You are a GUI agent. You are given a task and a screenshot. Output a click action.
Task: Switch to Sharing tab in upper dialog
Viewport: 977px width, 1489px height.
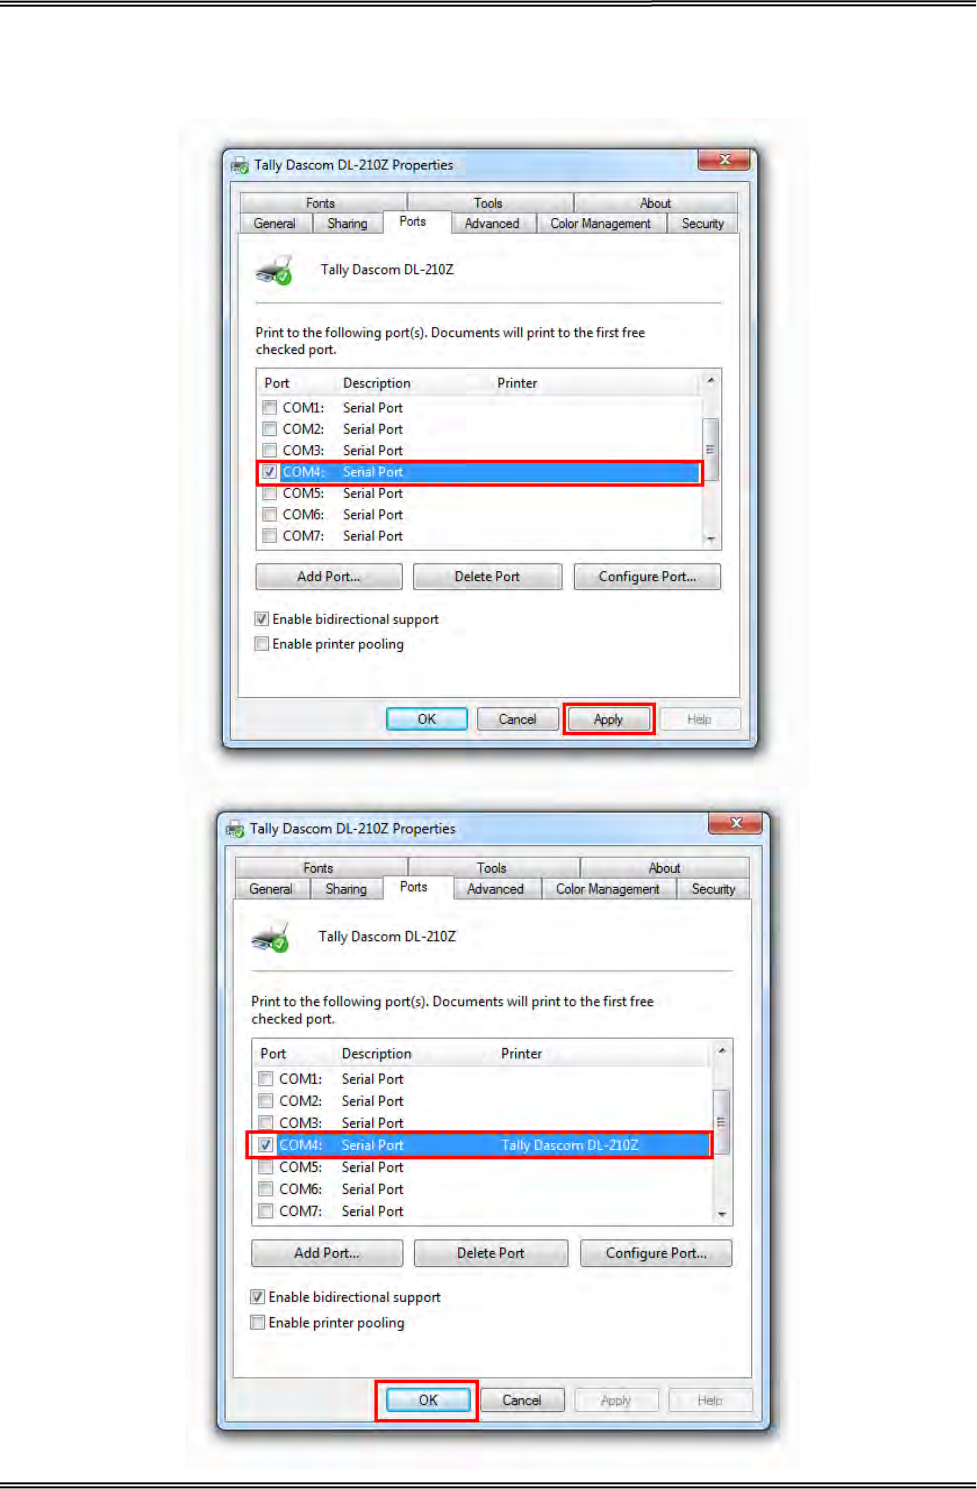pos(347,224)
